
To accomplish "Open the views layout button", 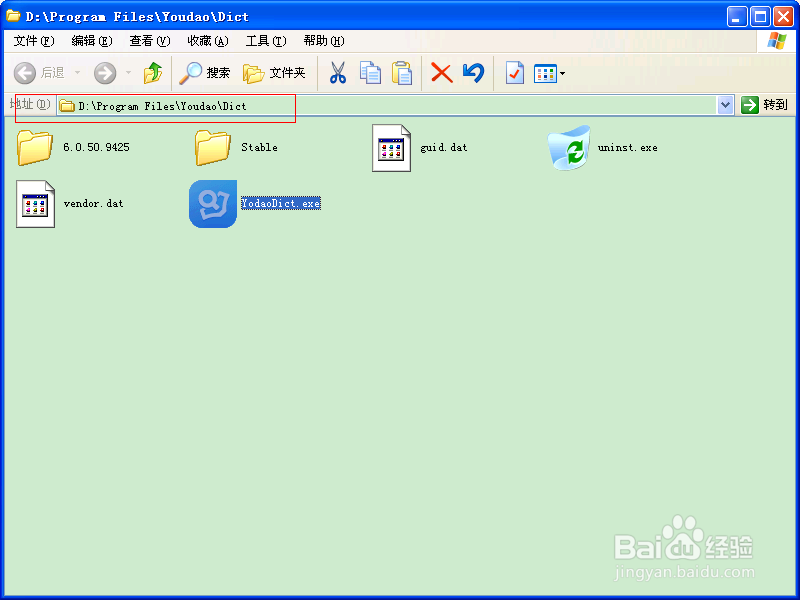I will point(545,73).
